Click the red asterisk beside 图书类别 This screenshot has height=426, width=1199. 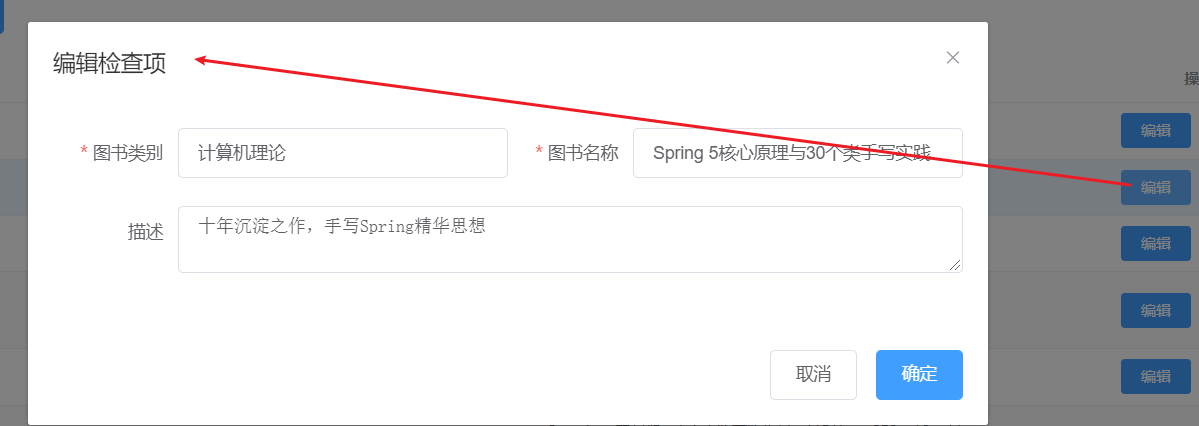click(x=84, y=153)
